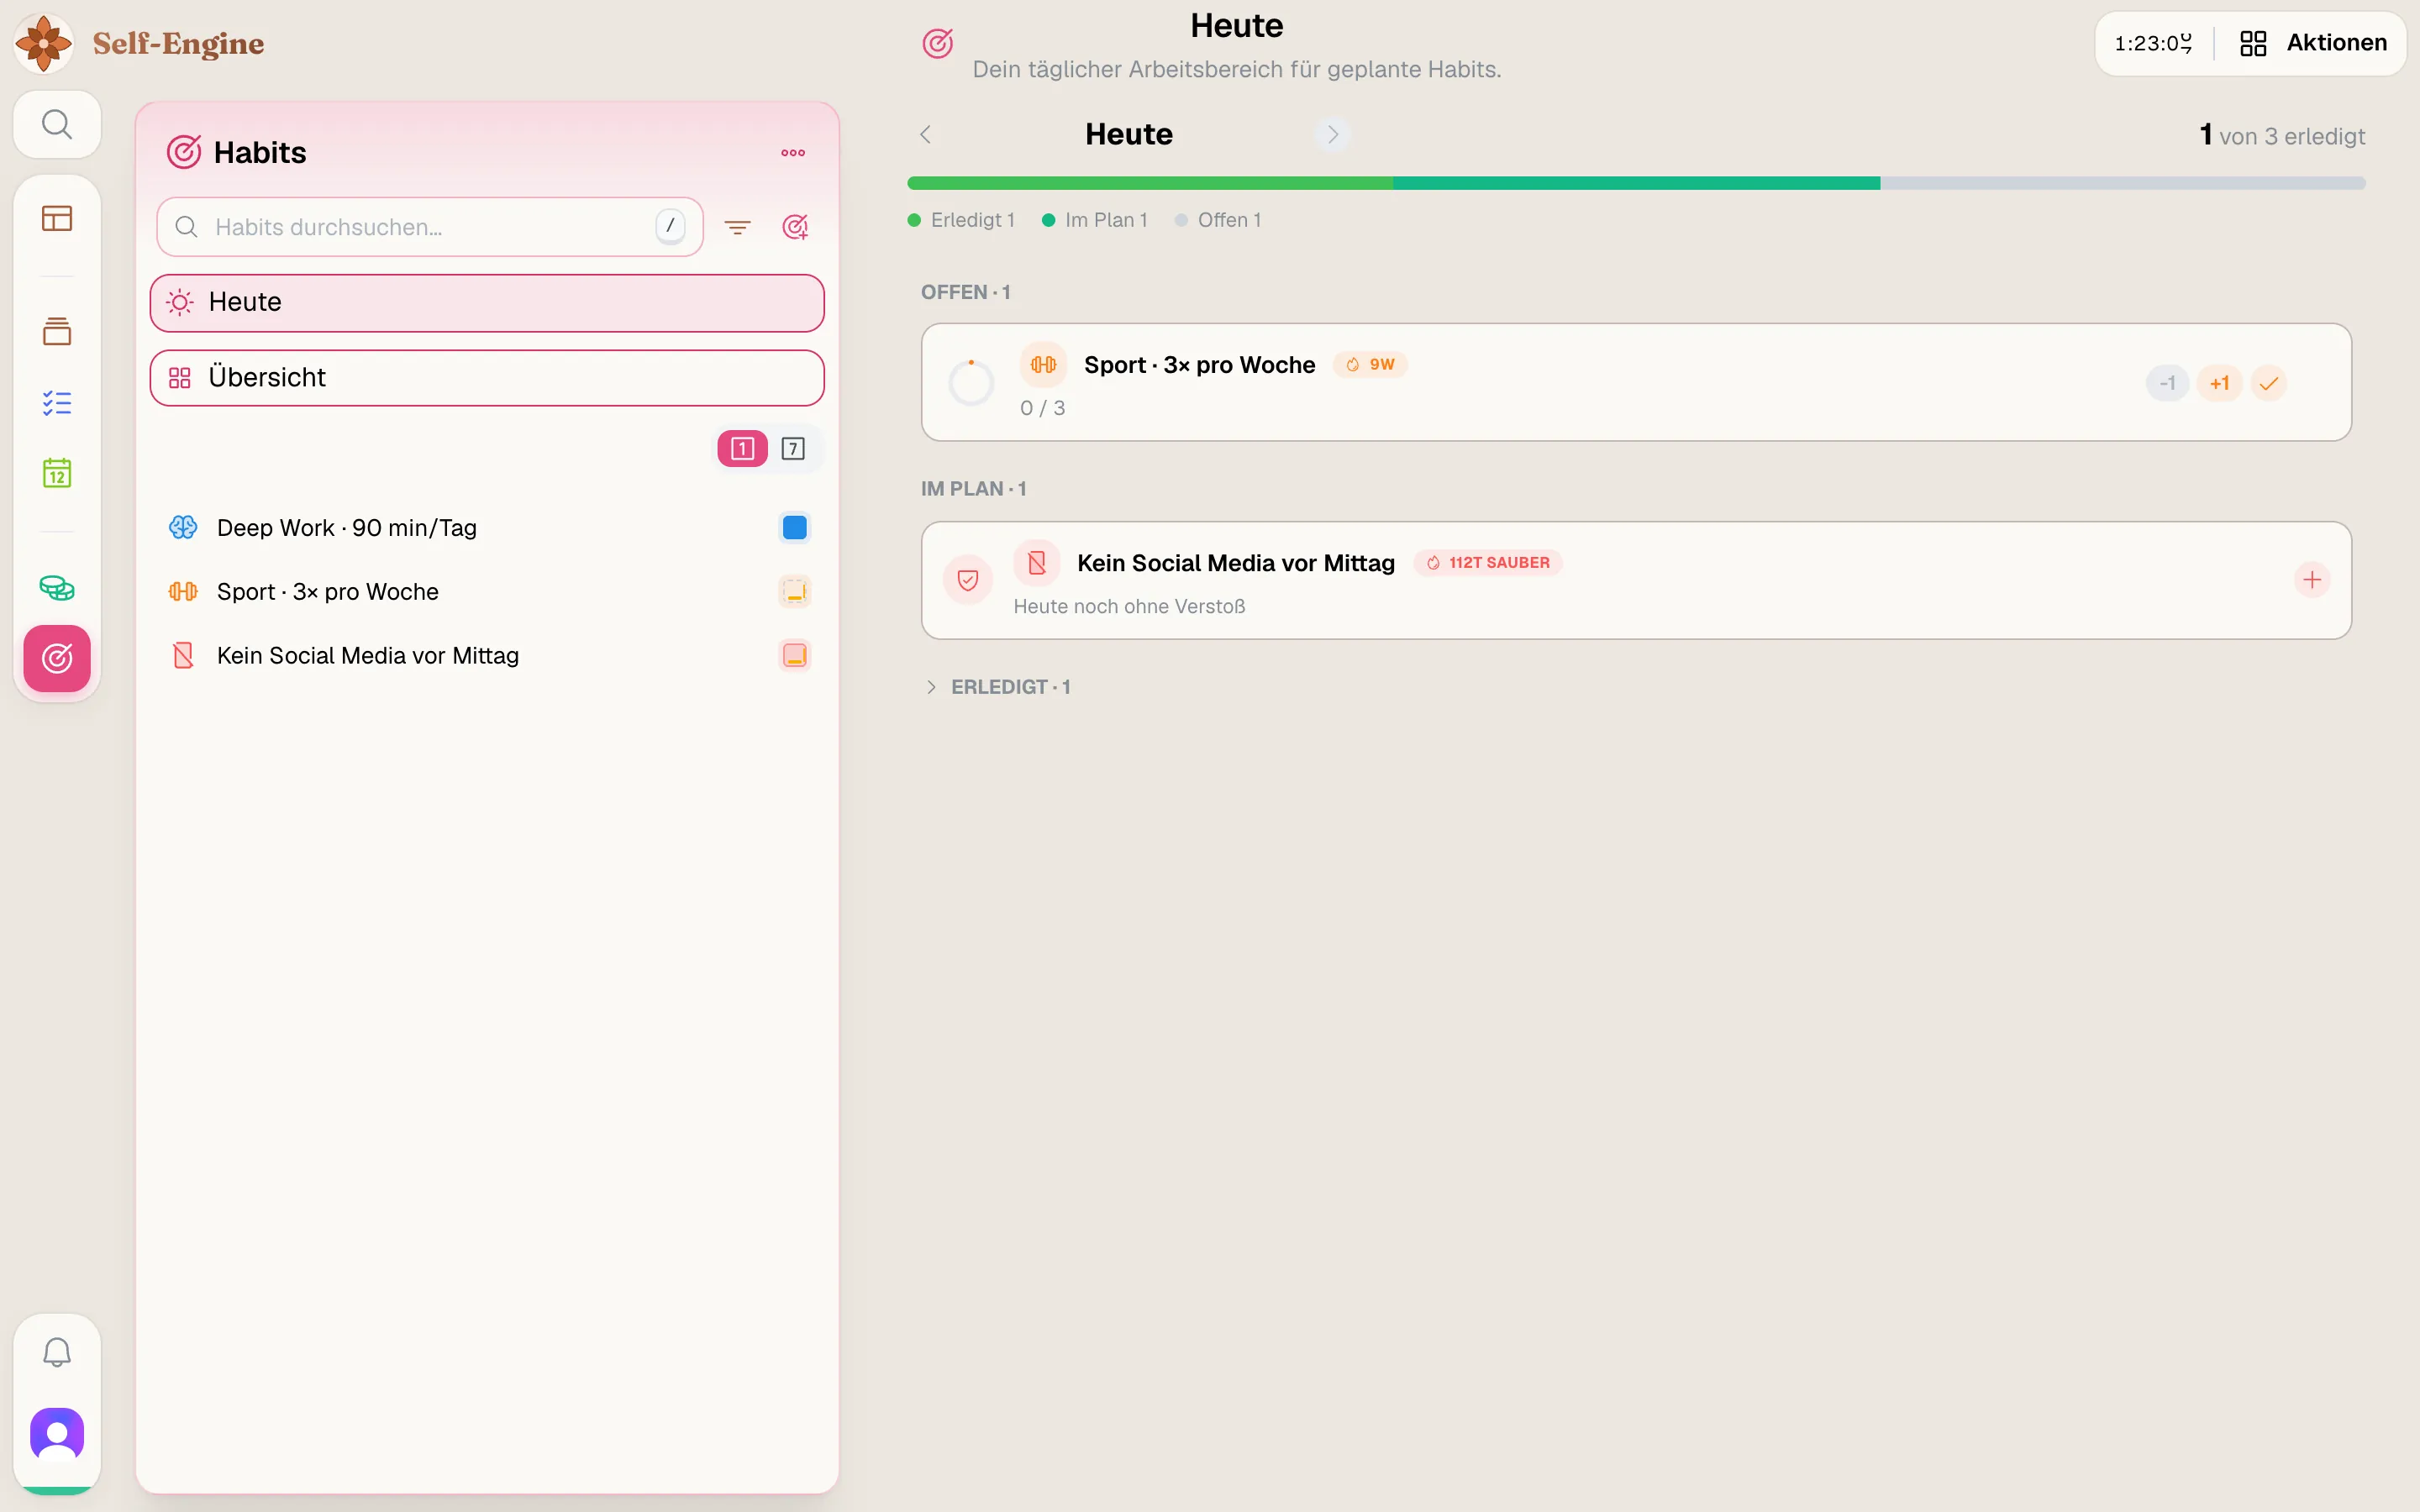This screenshot has width=2420, height=1512.
Task: Open the stacked cards icon in sidebar
Action: [57, 331]
